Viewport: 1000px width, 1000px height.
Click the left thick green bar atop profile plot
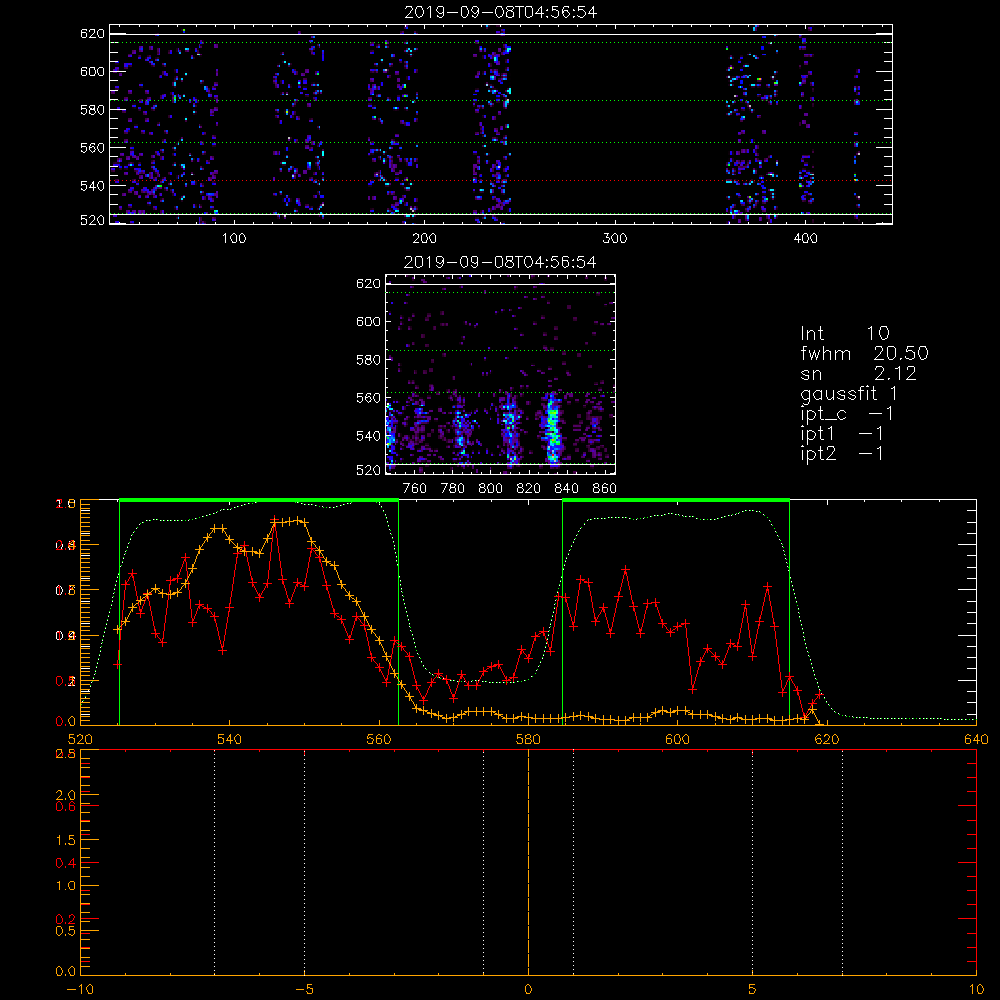click(259, 501)
